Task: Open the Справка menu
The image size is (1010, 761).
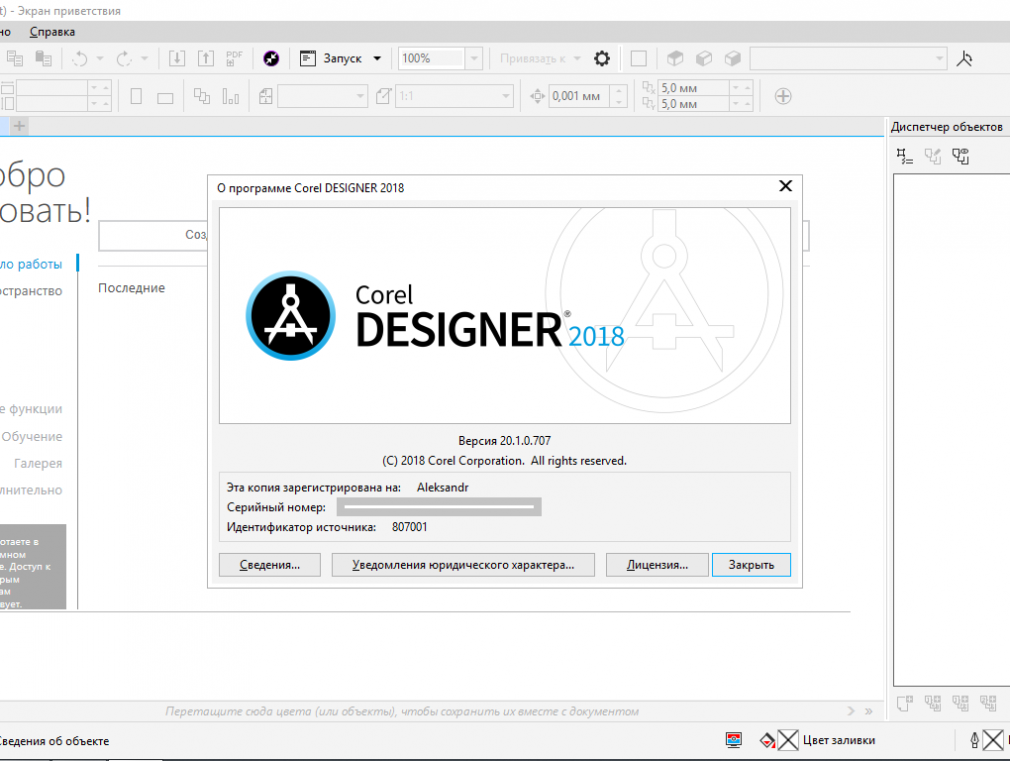Action: pyautogui.click(x=52, y=32)
